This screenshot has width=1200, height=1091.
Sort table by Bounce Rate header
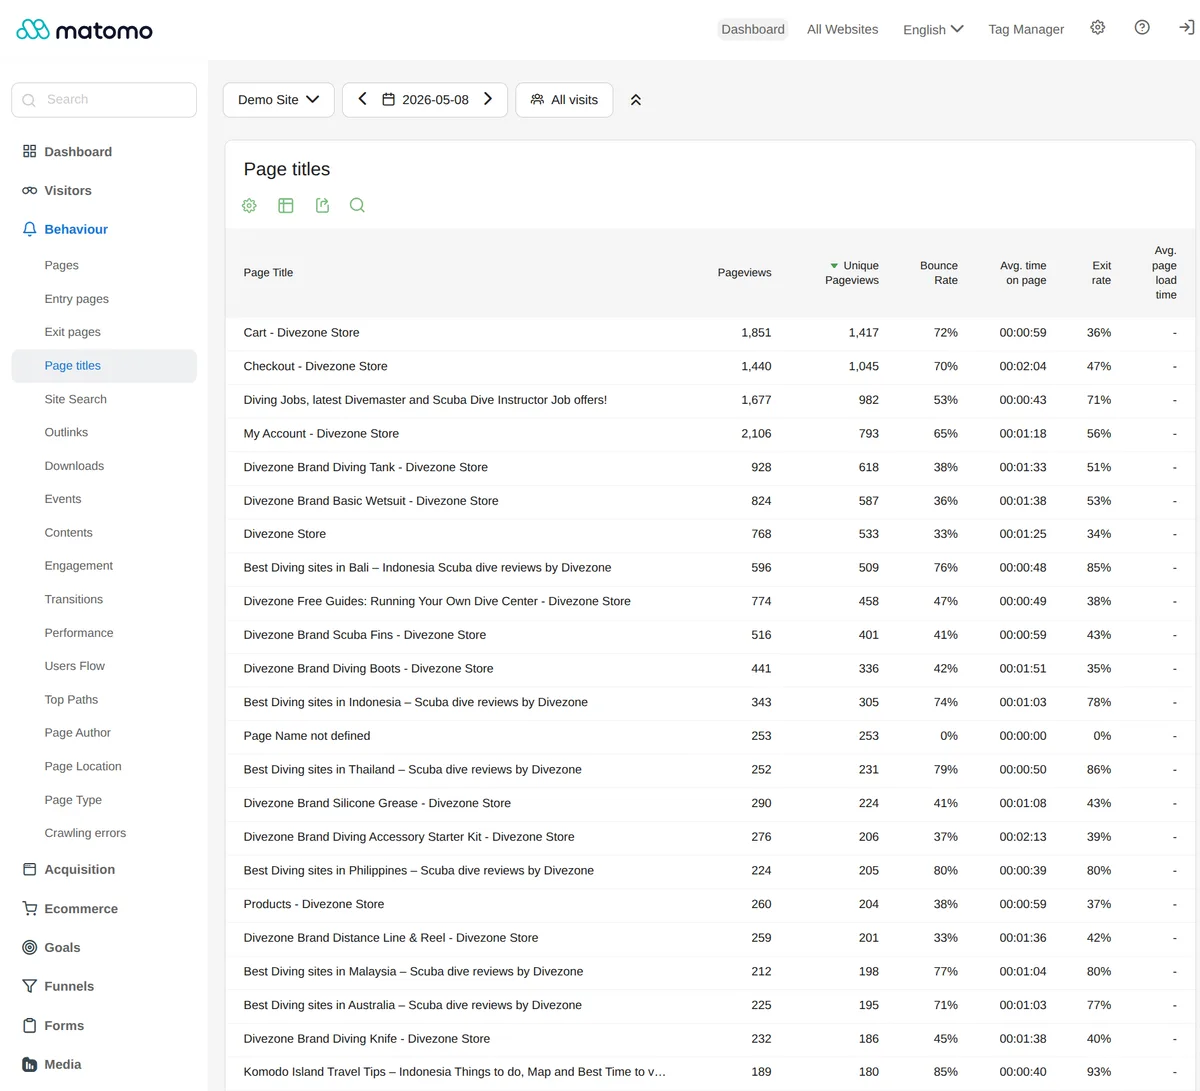tap(939, 273)
